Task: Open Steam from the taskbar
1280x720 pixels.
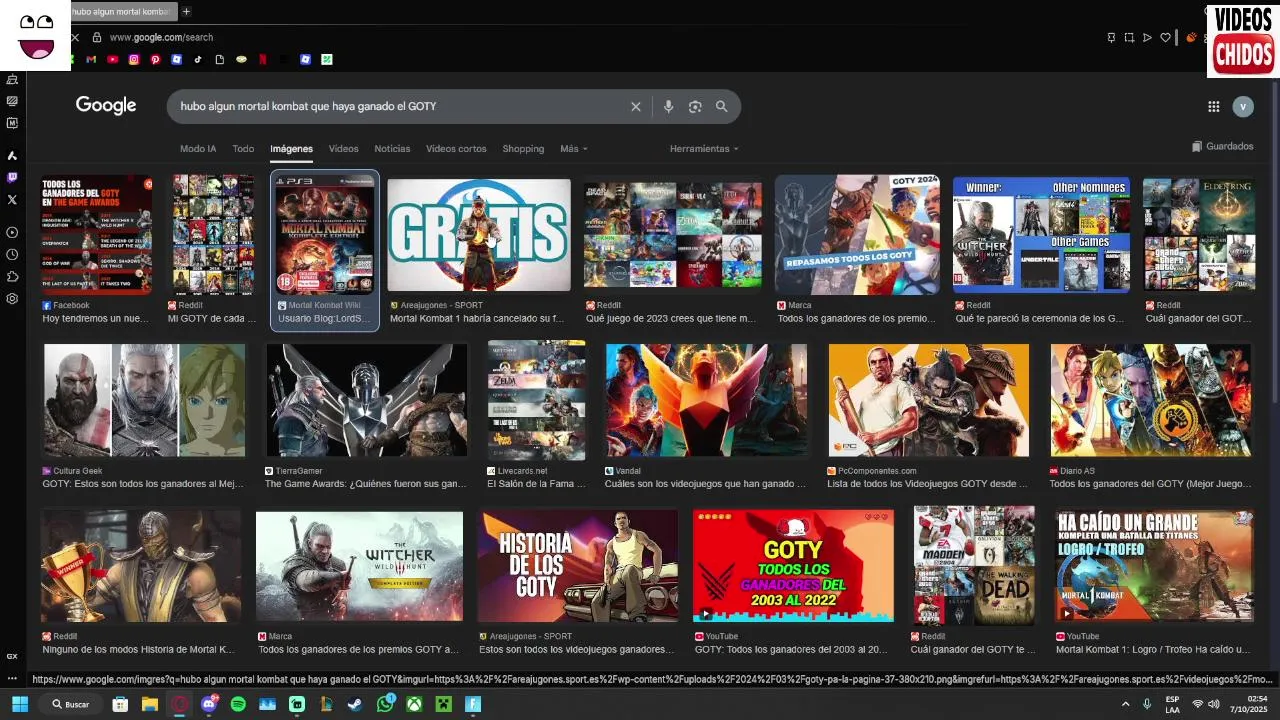Action: [x=355, y=704]
